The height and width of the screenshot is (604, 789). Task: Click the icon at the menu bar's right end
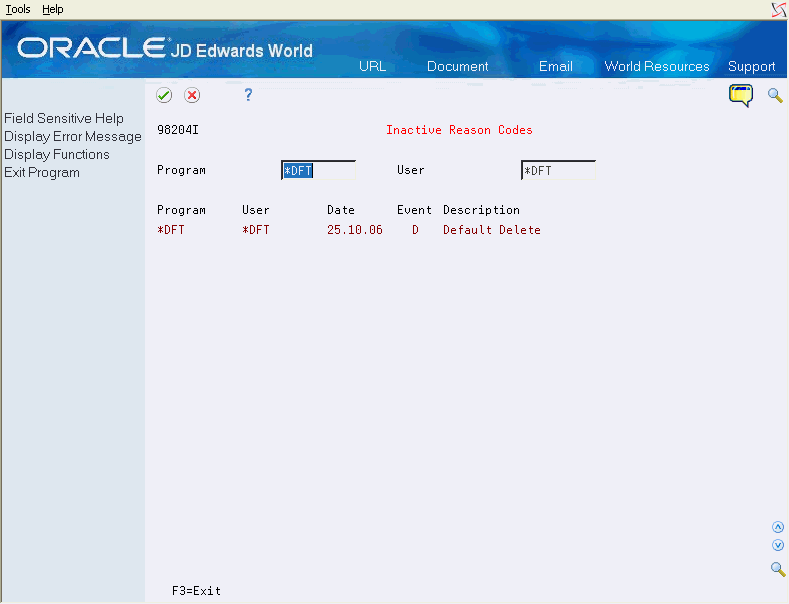778,10
